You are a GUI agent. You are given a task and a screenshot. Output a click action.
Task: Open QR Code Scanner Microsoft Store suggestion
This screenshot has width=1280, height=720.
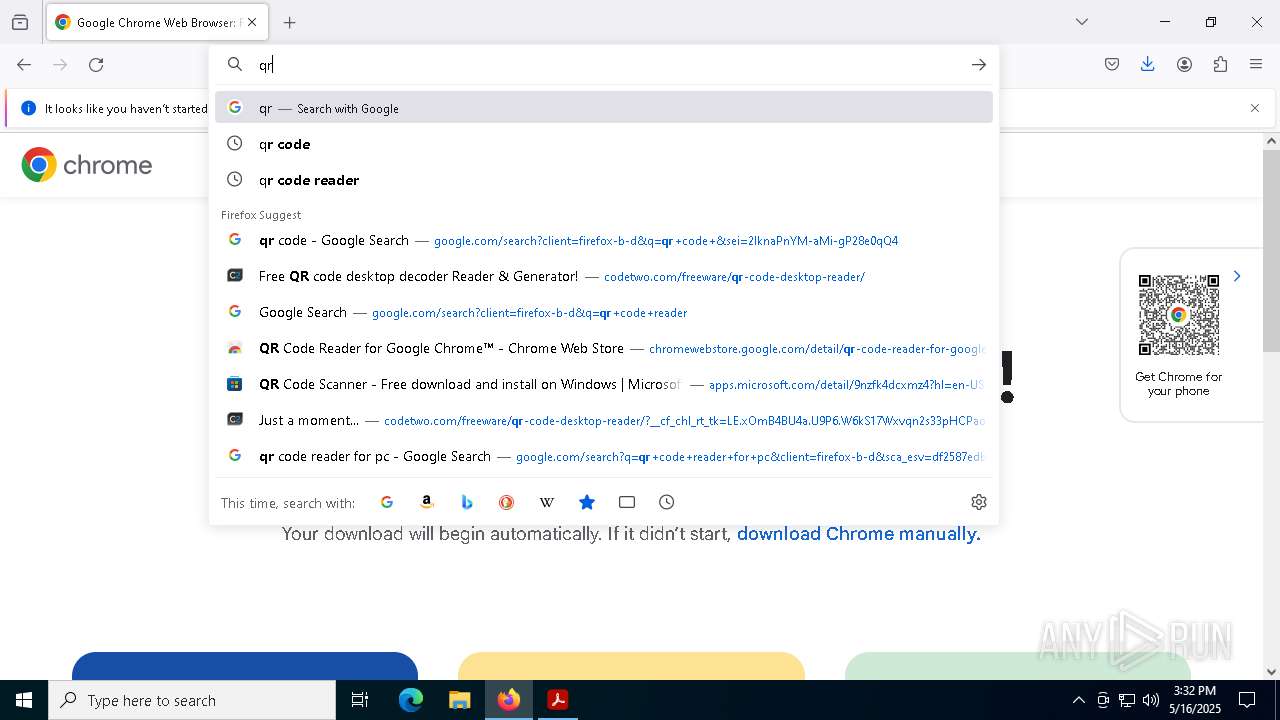pyautogui.click(x=604, y=384)
